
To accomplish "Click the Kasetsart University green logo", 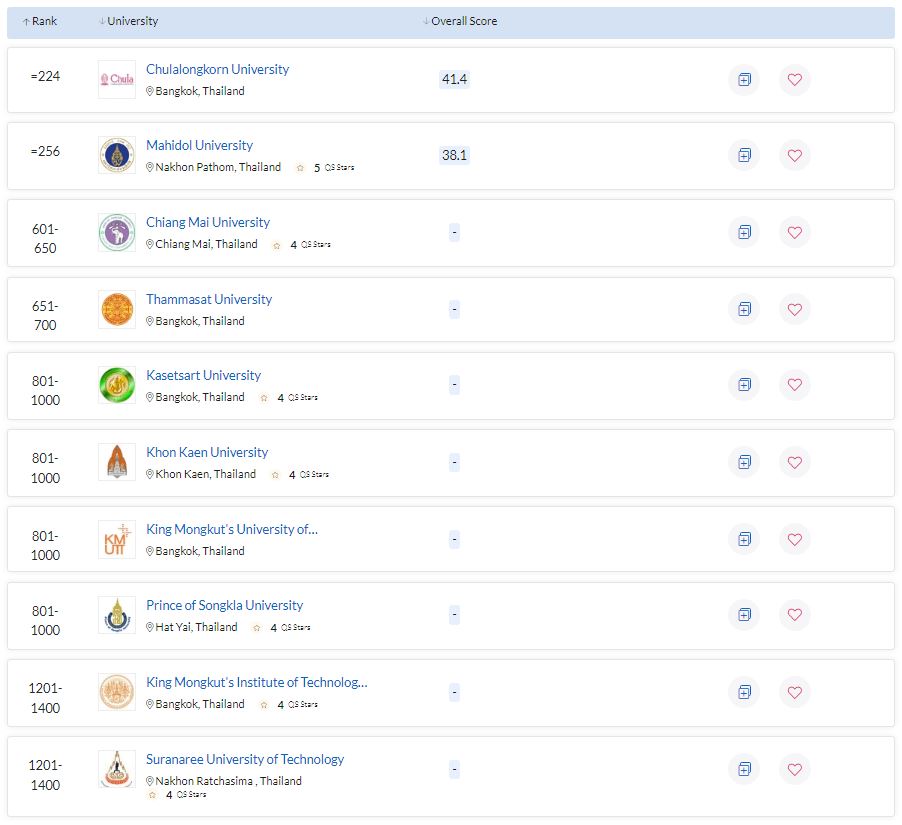I will [117, 384].
